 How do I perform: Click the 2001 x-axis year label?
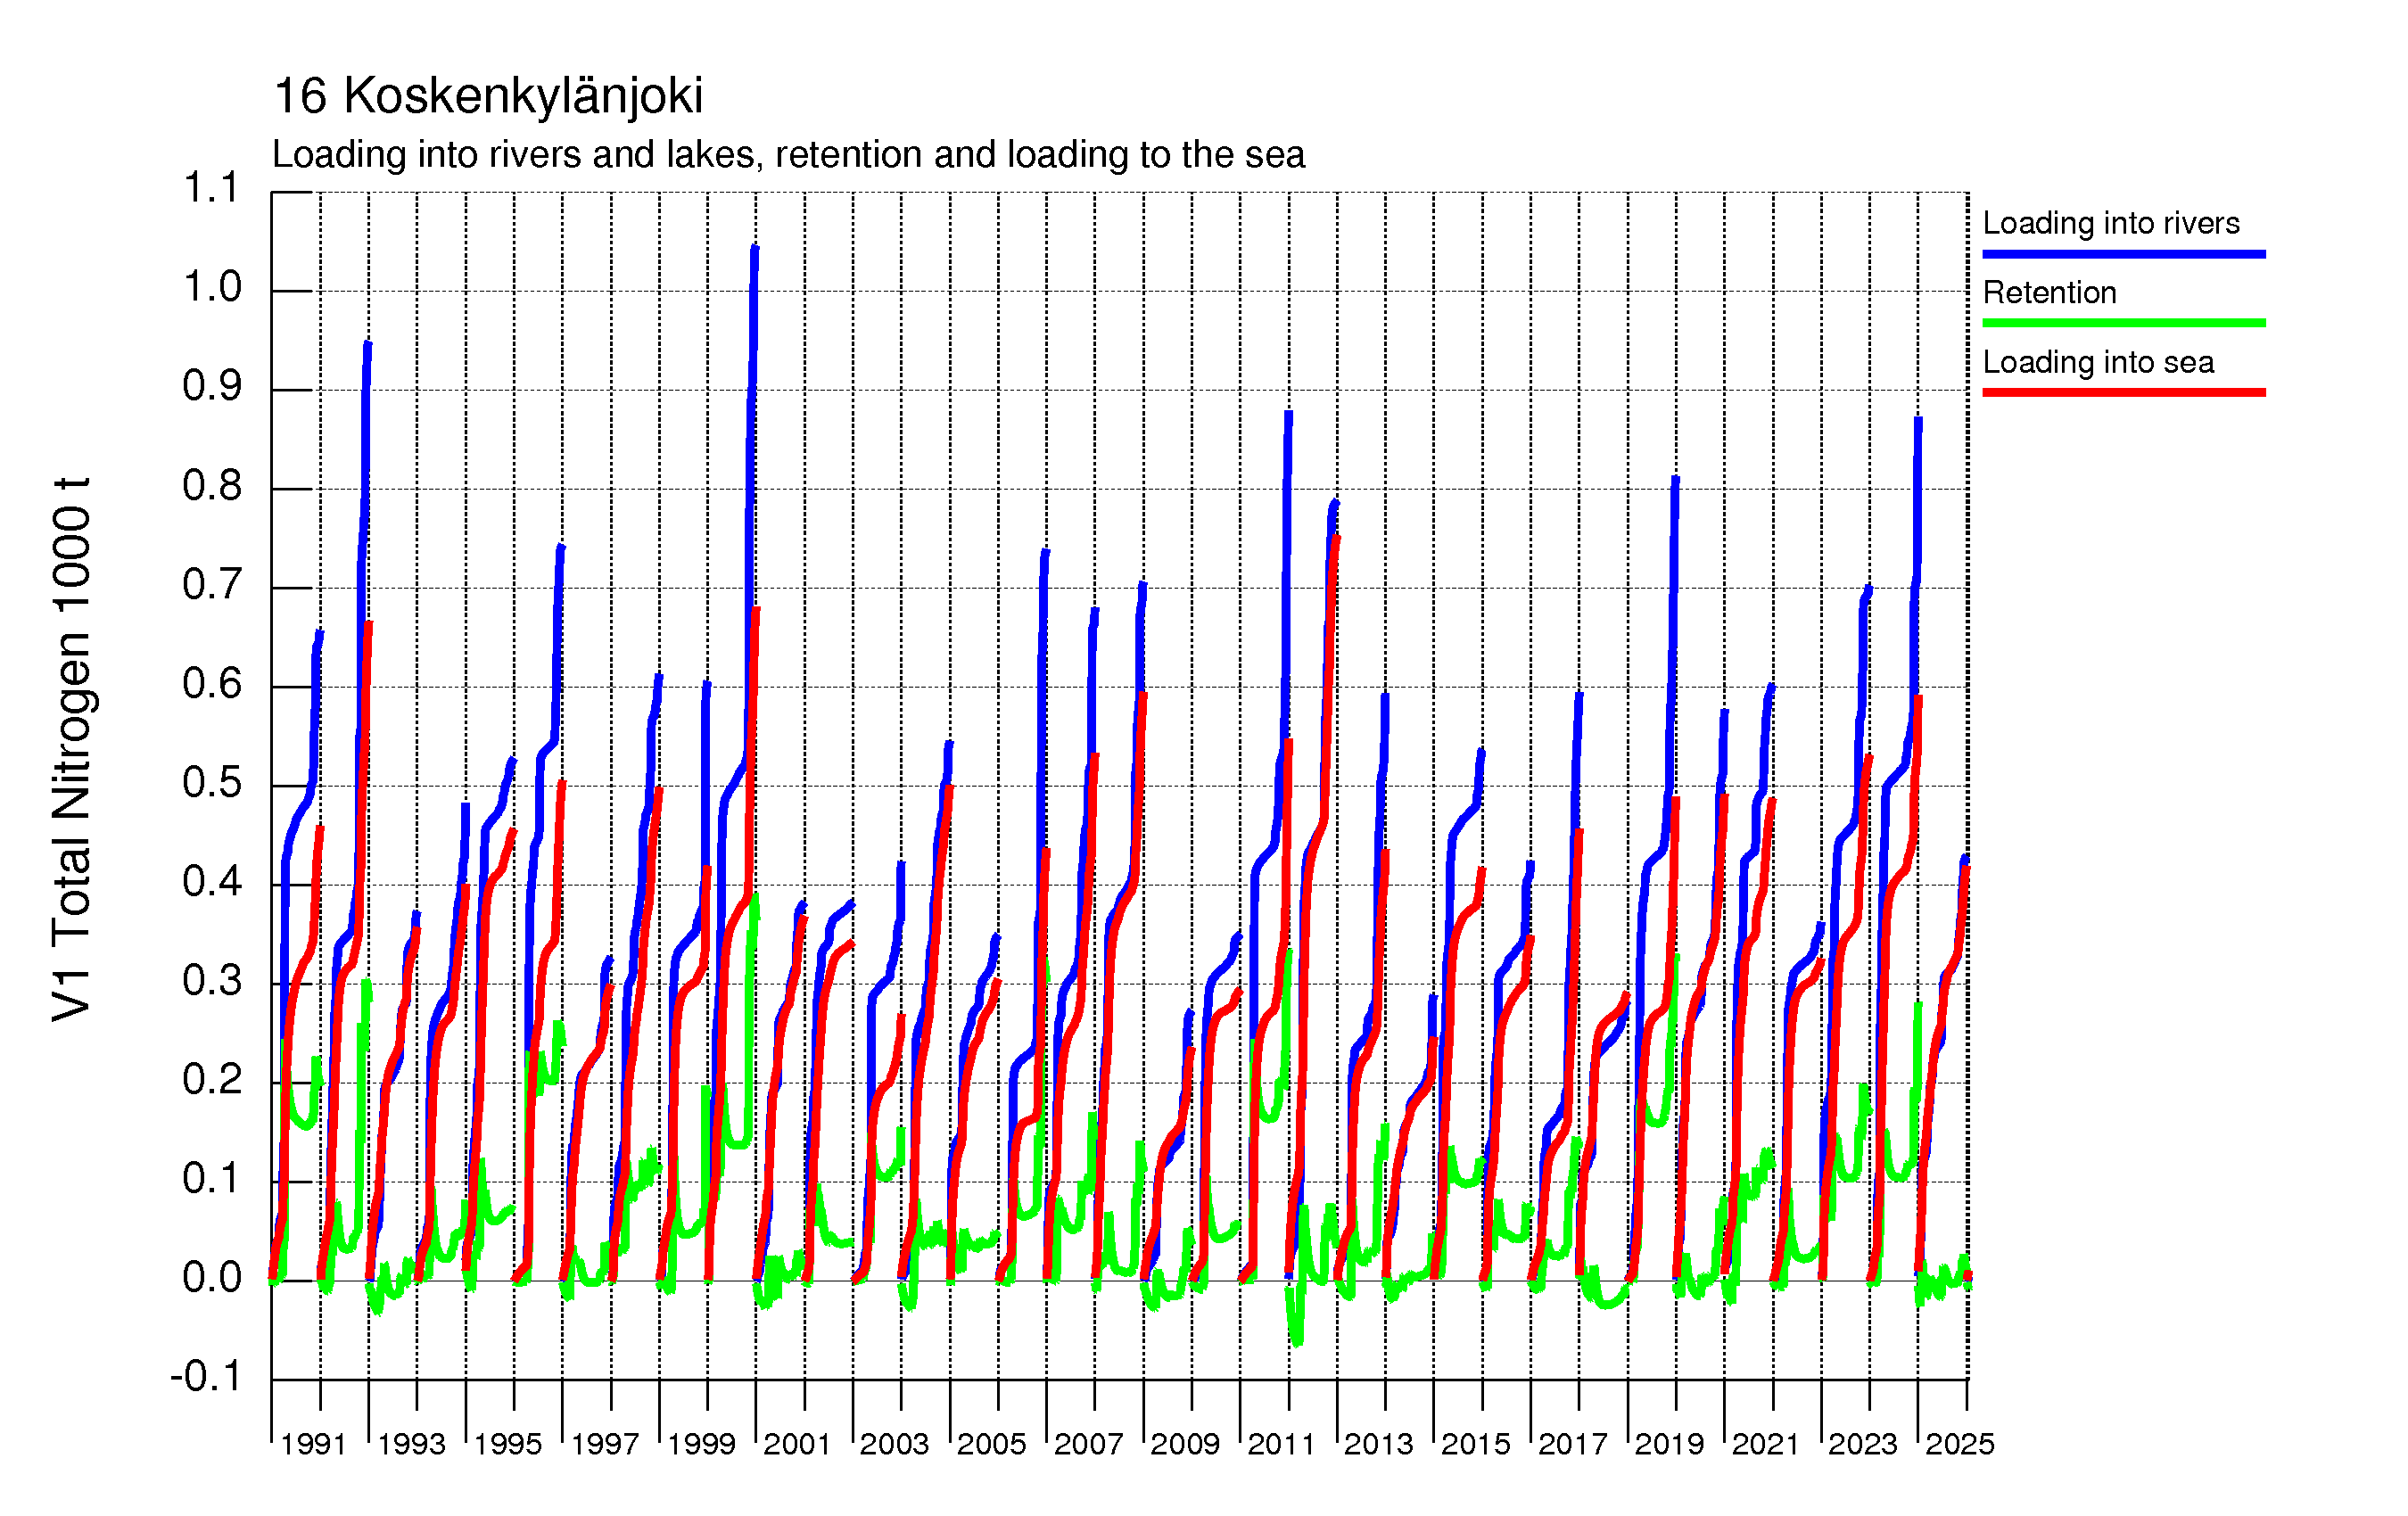coord(797,1444)
